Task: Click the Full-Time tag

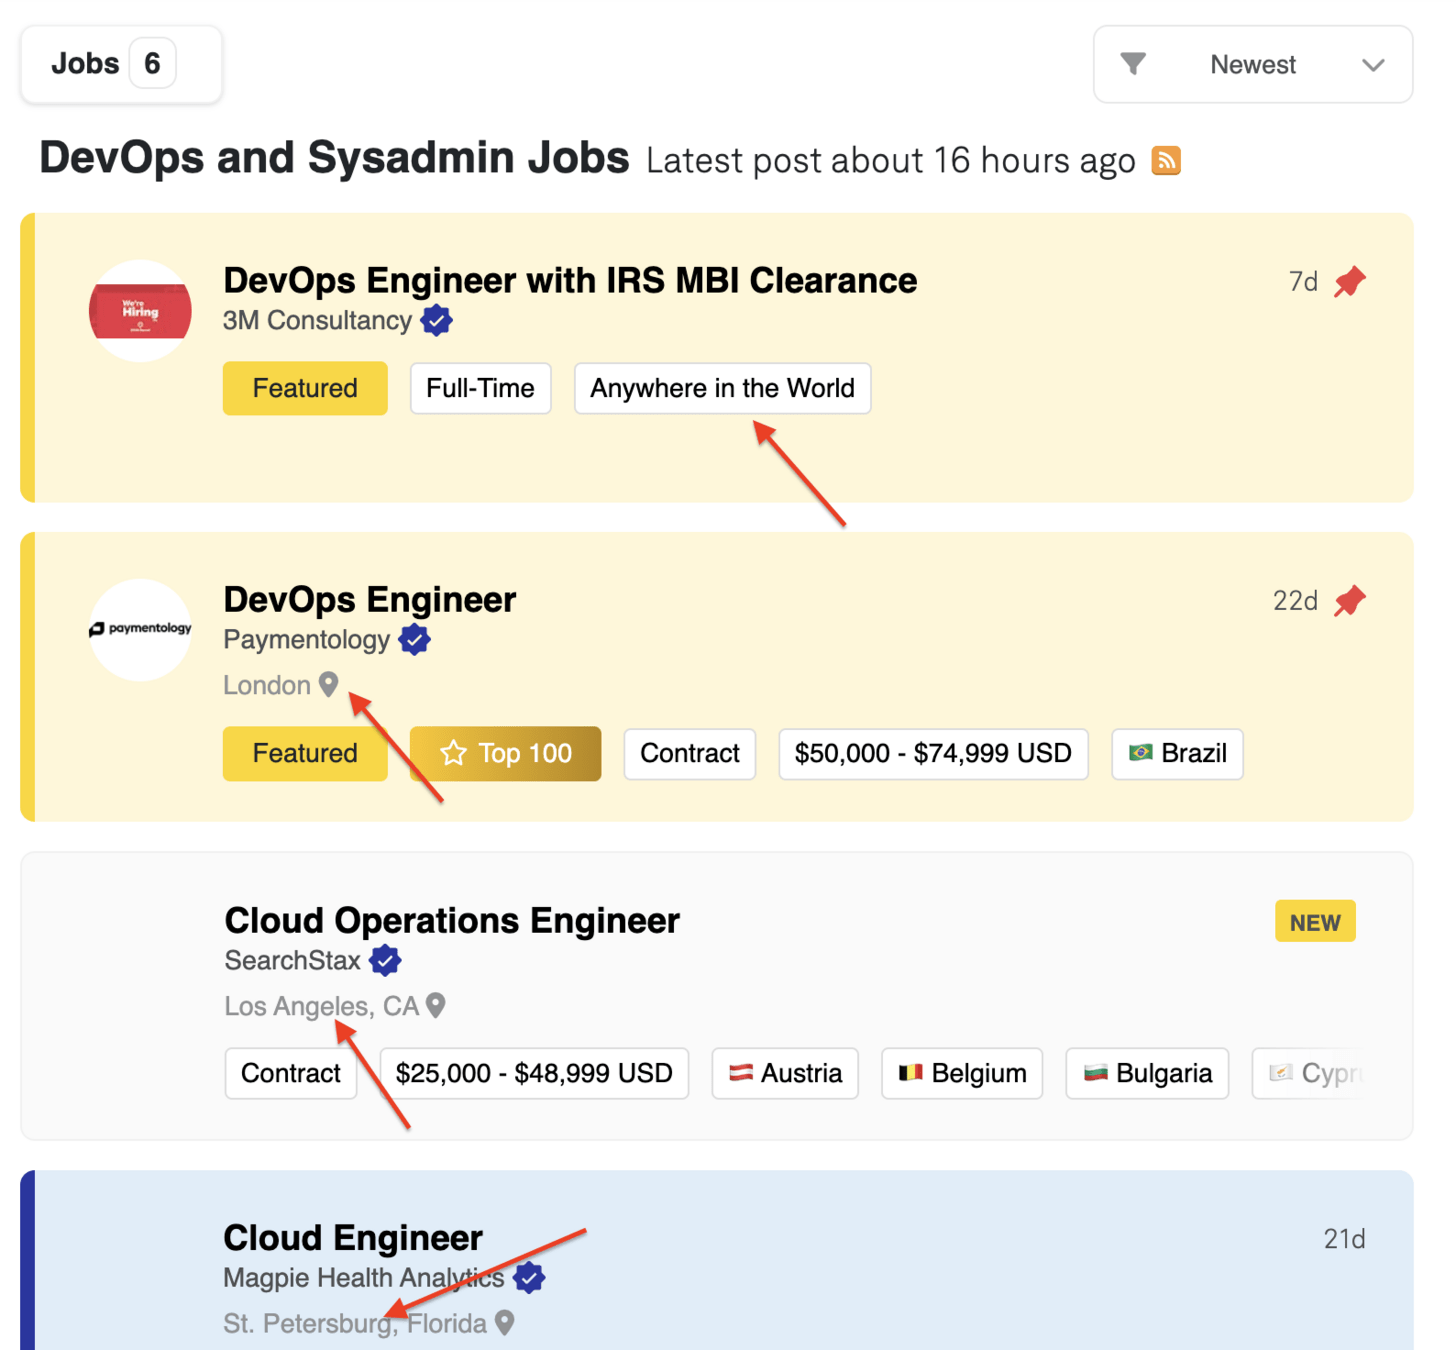Action: click(480, 388)
